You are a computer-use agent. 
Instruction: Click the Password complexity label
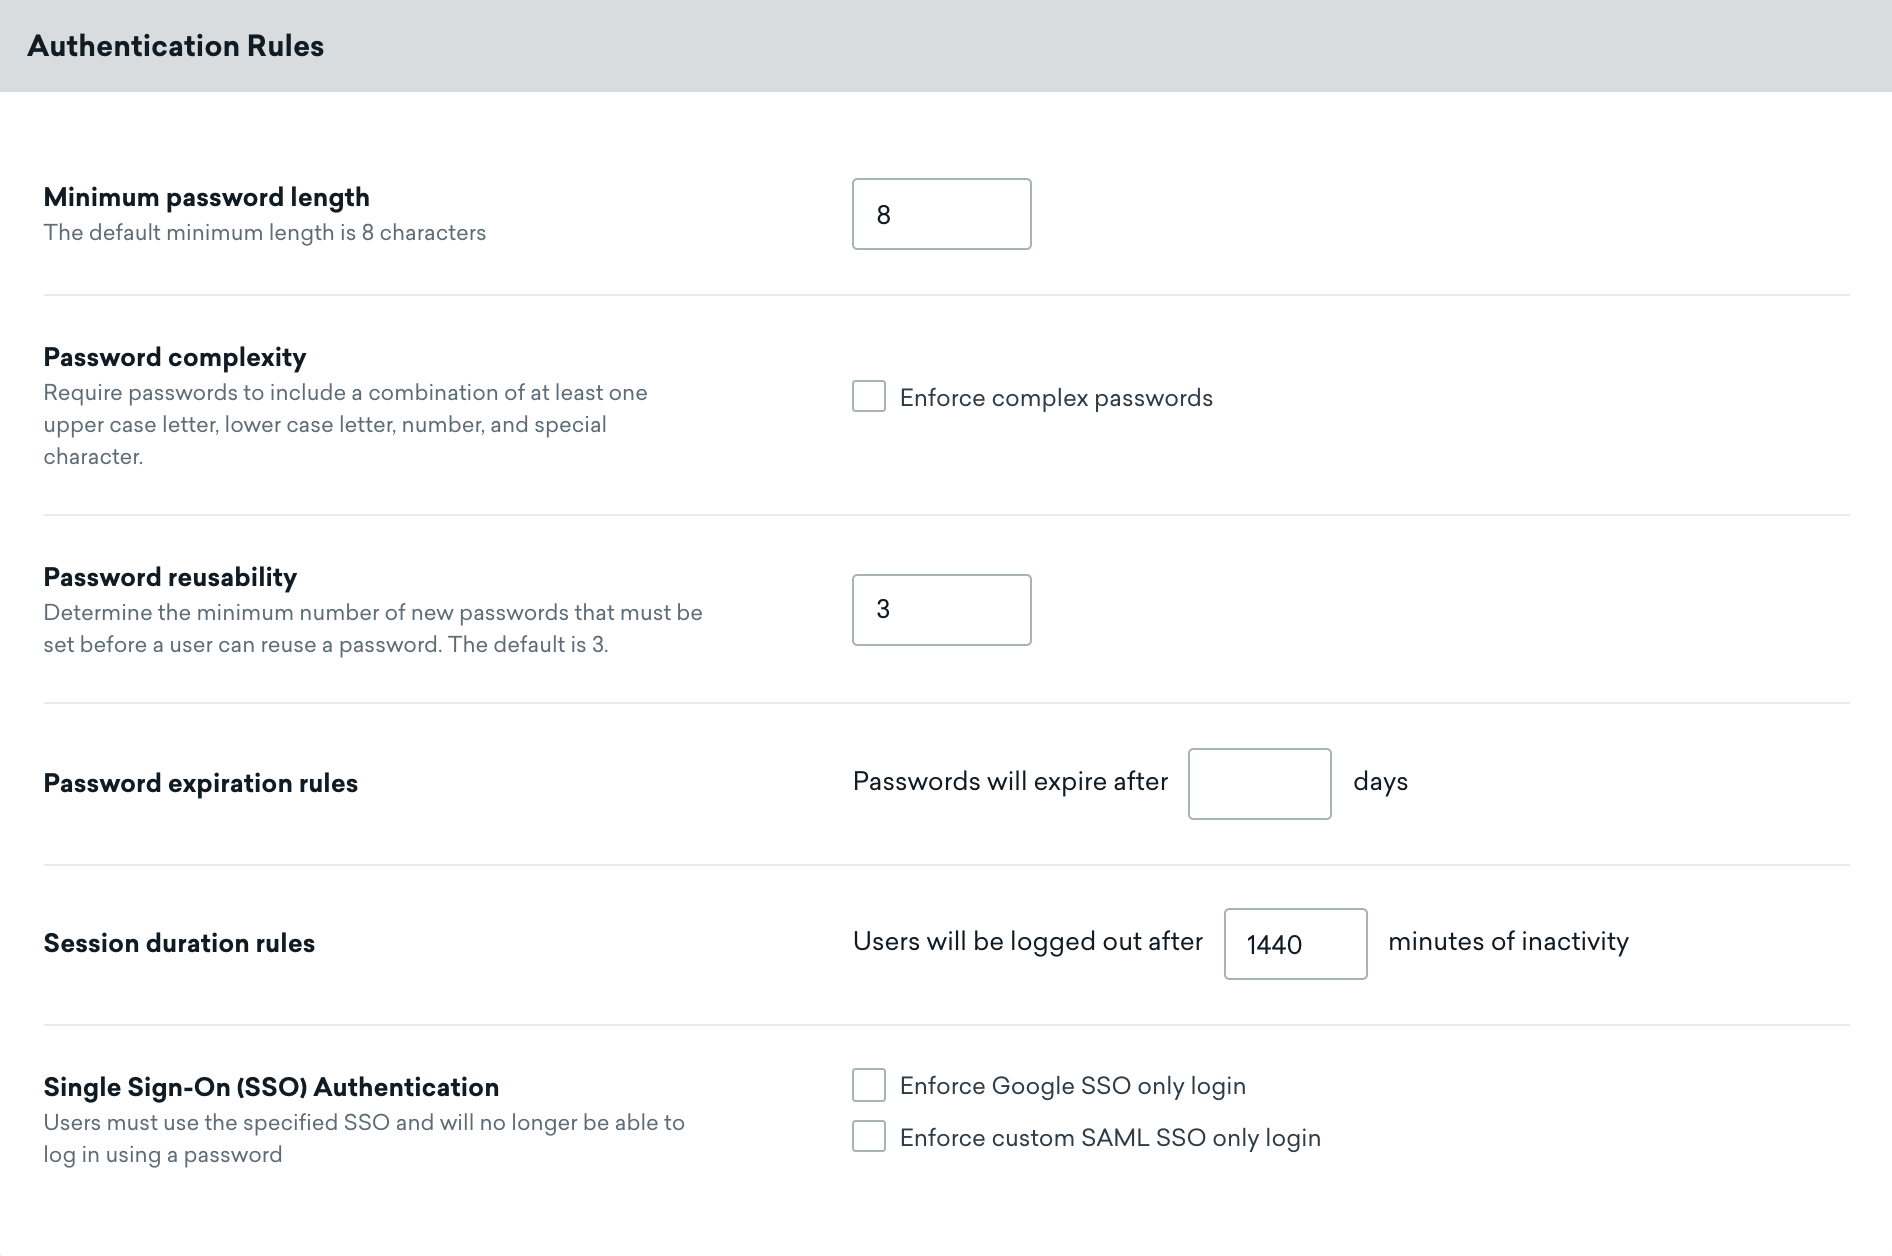(175, 357)
